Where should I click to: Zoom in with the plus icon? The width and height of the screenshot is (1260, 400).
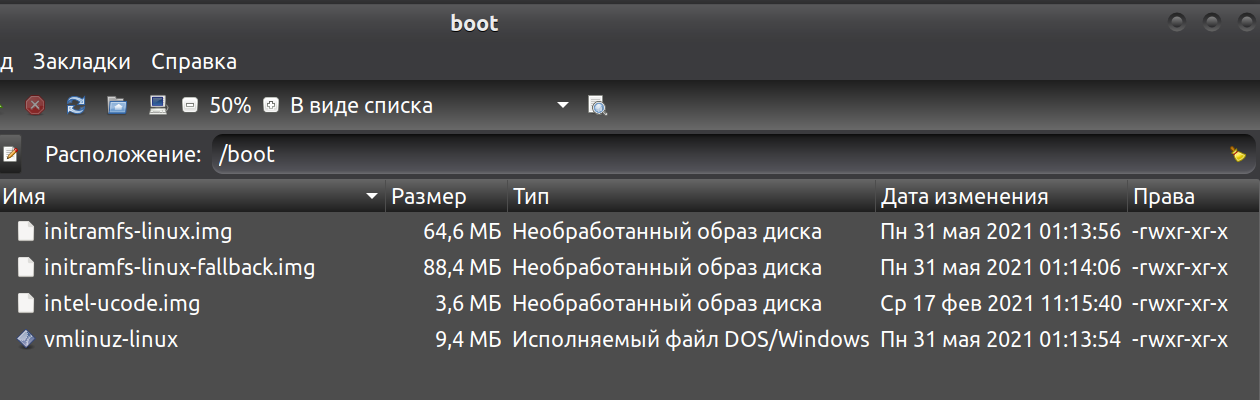coord(270,105)
